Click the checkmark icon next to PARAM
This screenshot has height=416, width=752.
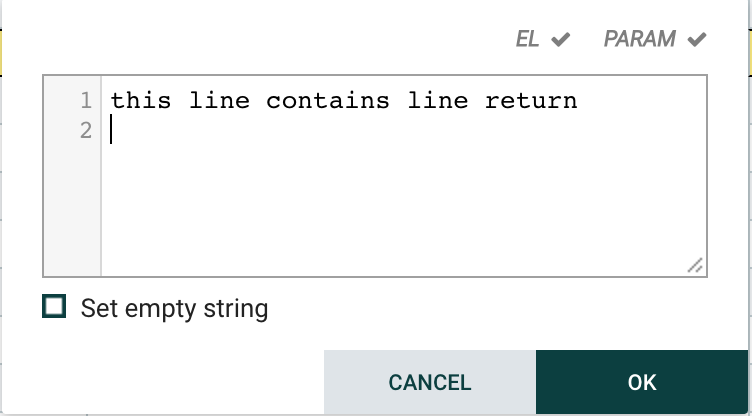click(x=697, y=40)
